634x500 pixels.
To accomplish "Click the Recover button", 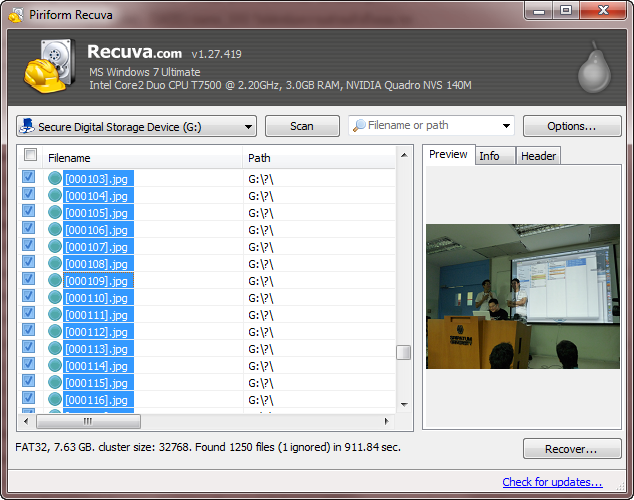I will pos(572,449).
